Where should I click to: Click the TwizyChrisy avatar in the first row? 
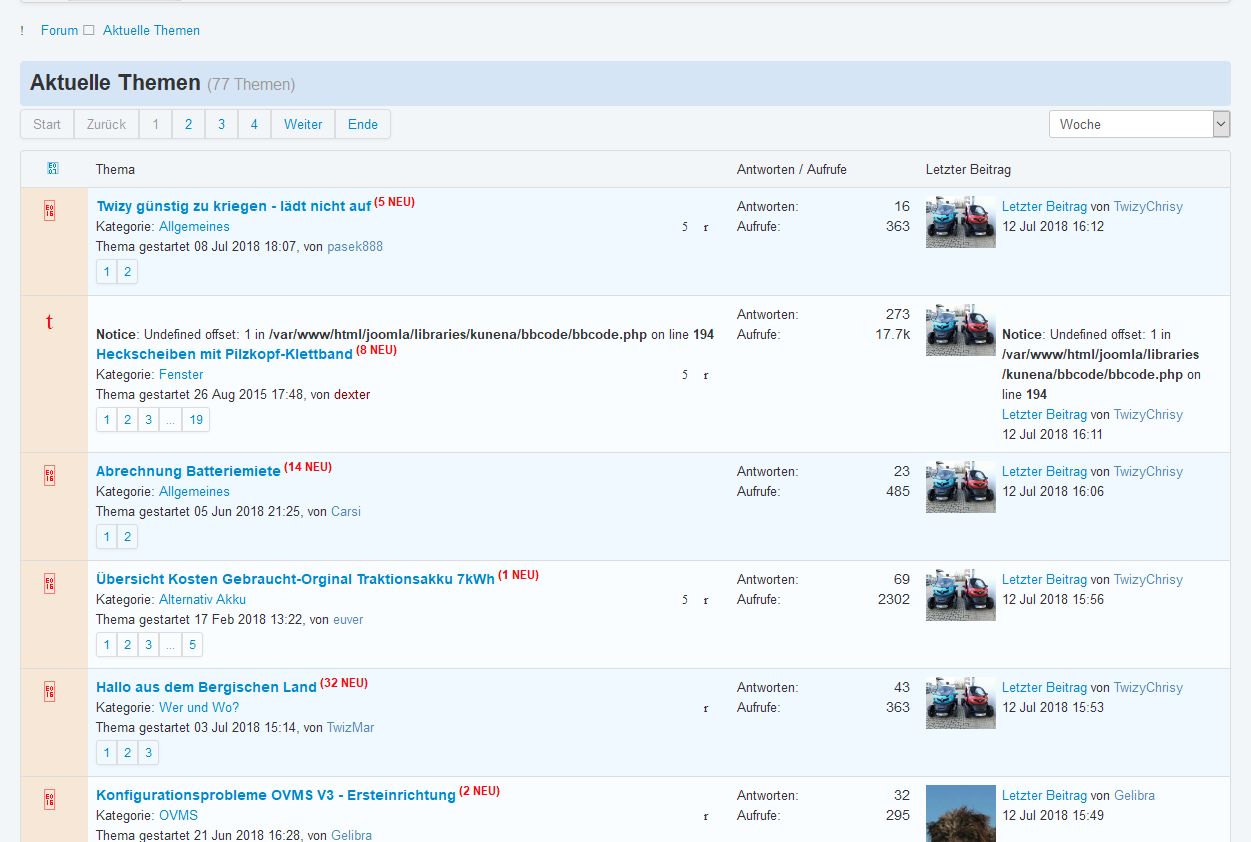(960, 222)
